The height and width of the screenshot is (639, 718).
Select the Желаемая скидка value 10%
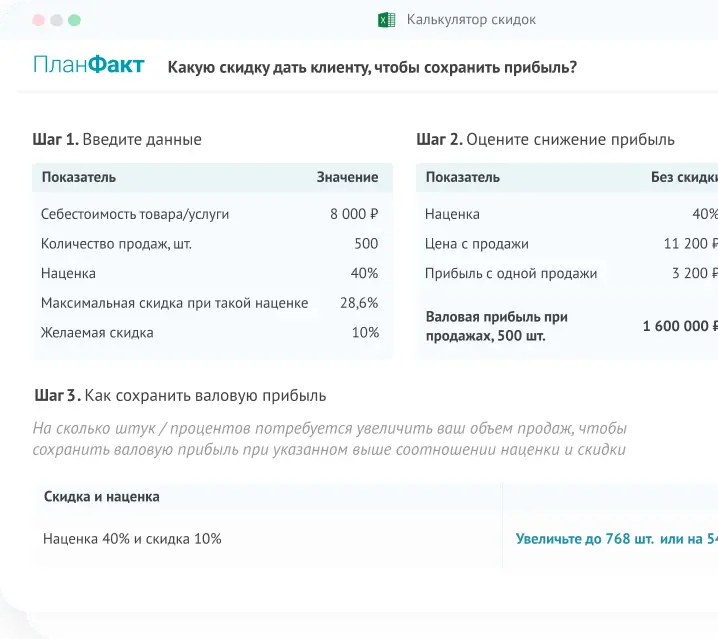(x=365, y=332)
